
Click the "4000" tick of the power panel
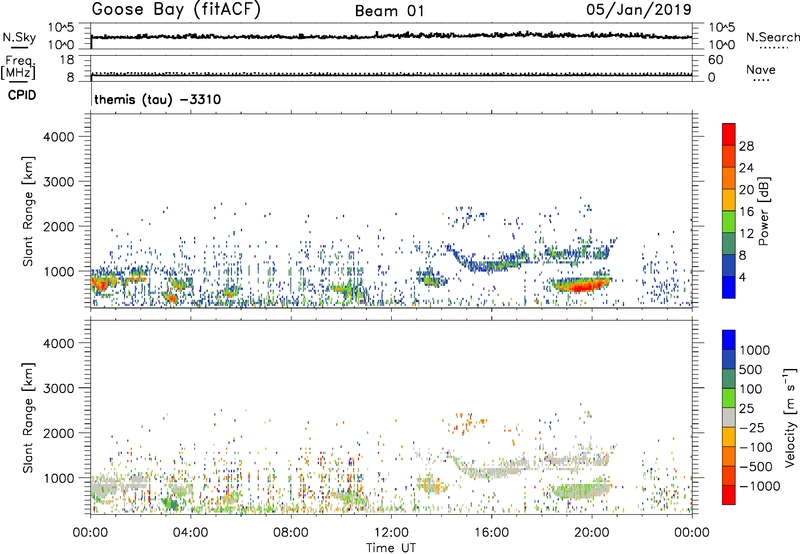59,137
